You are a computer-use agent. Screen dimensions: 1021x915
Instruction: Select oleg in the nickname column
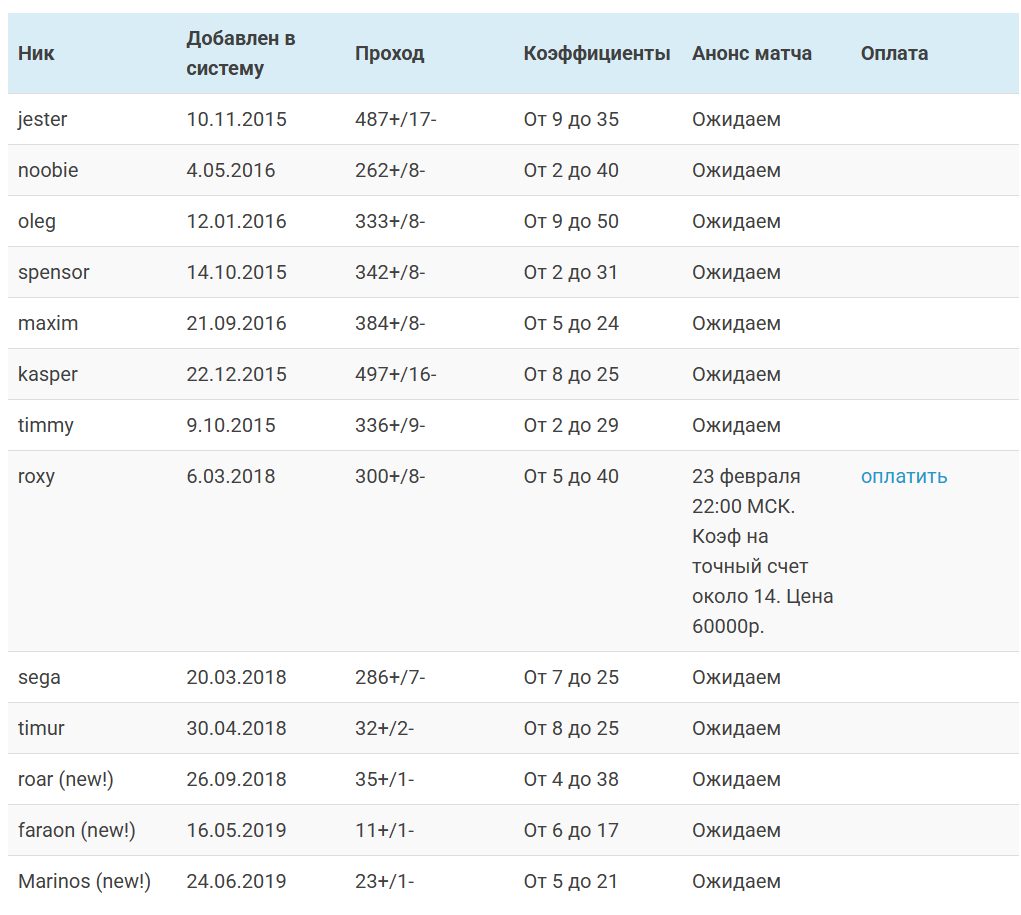click(x=36, y=221)
